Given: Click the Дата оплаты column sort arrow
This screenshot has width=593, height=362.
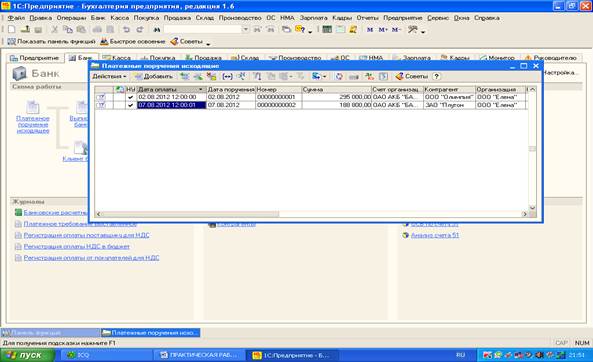Looking at the screenshot, I should 201,90.
